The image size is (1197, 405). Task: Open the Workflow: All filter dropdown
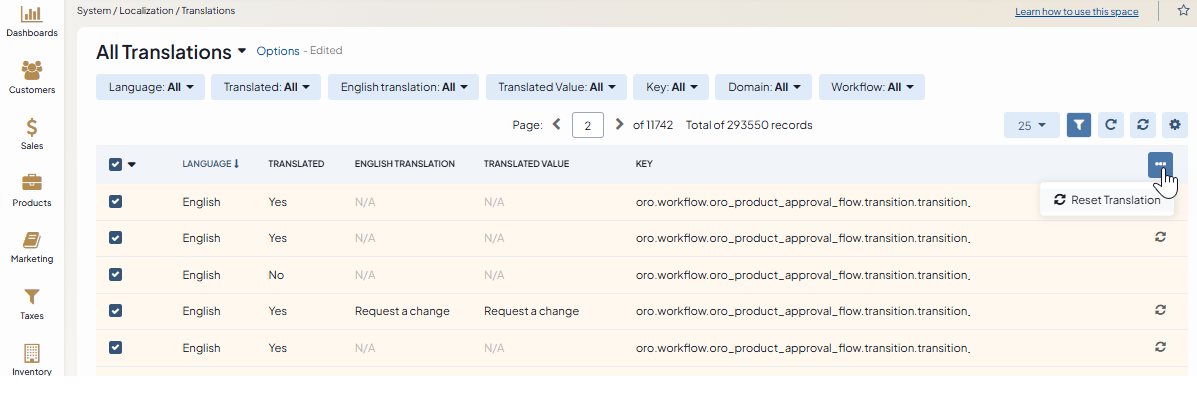click(872, 87)
